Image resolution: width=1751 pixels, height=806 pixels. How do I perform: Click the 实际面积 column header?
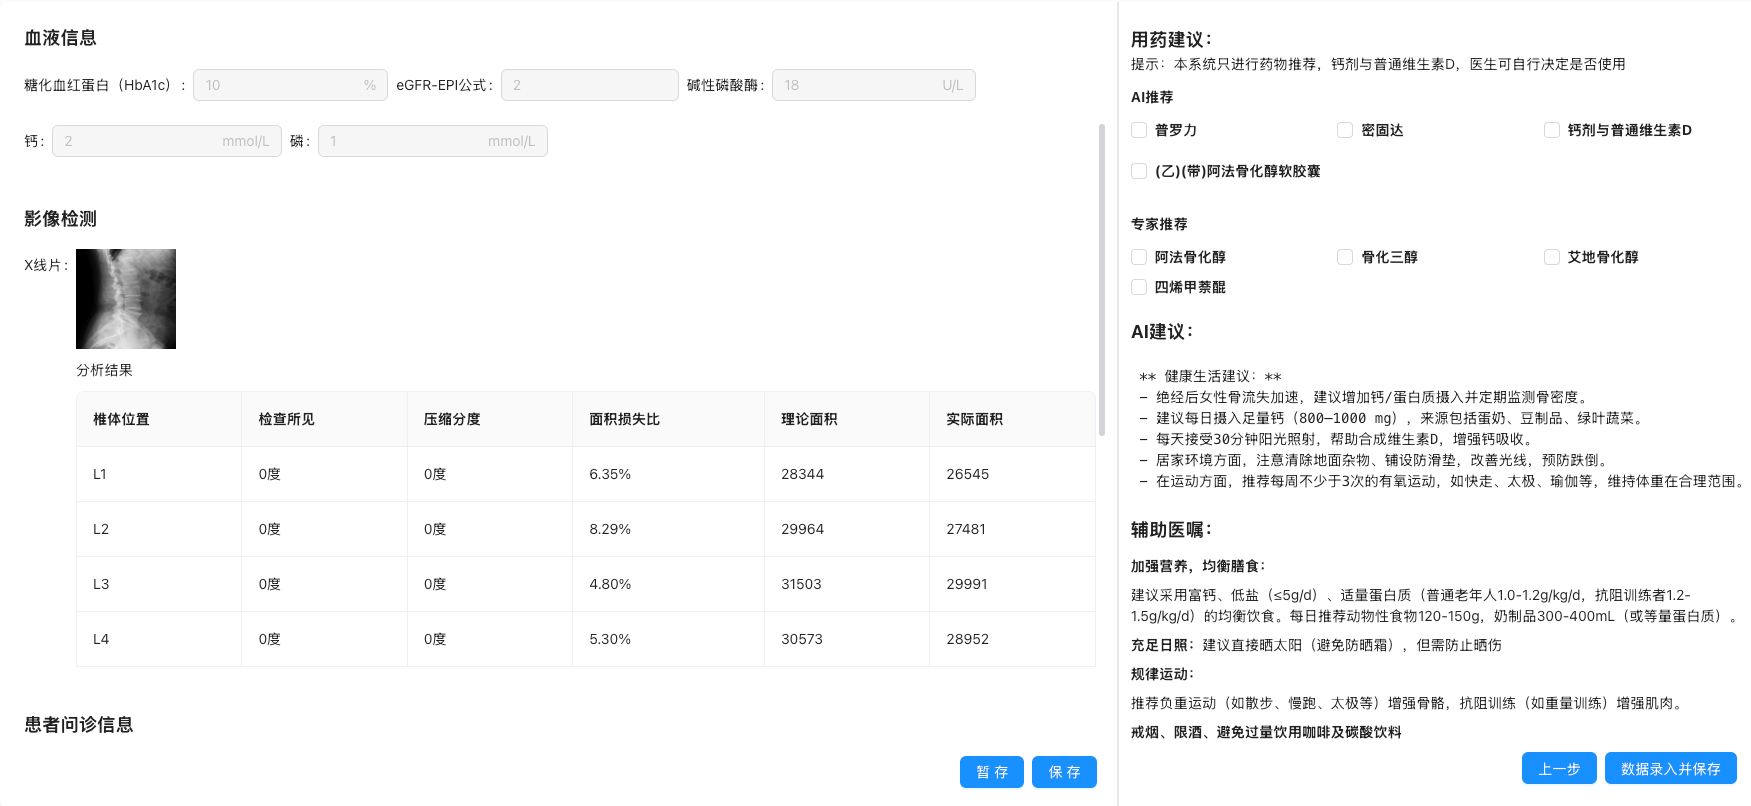point(1013,419)
